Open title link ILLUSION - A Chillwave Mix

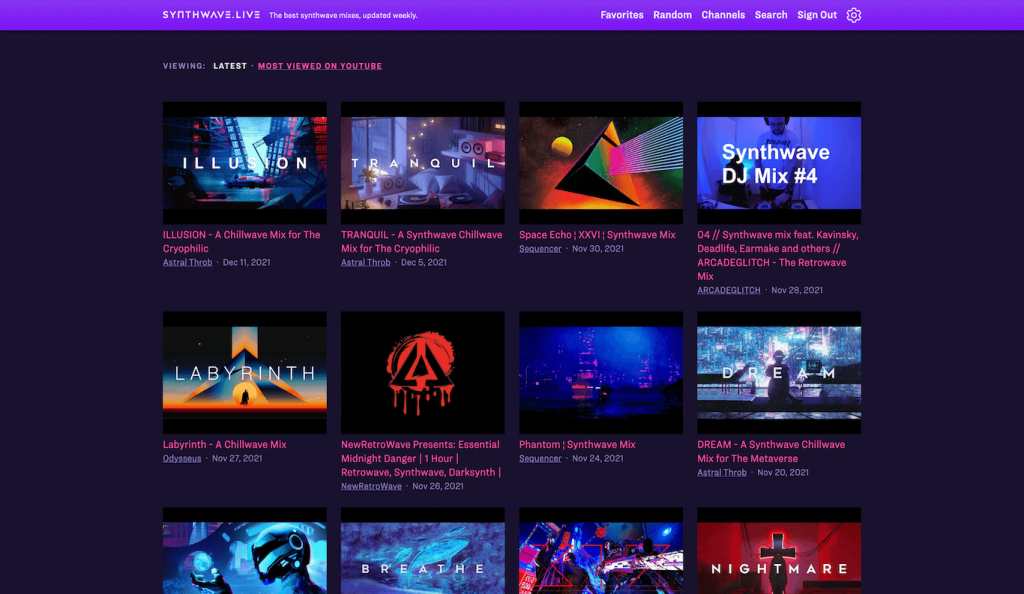[242, 242]
